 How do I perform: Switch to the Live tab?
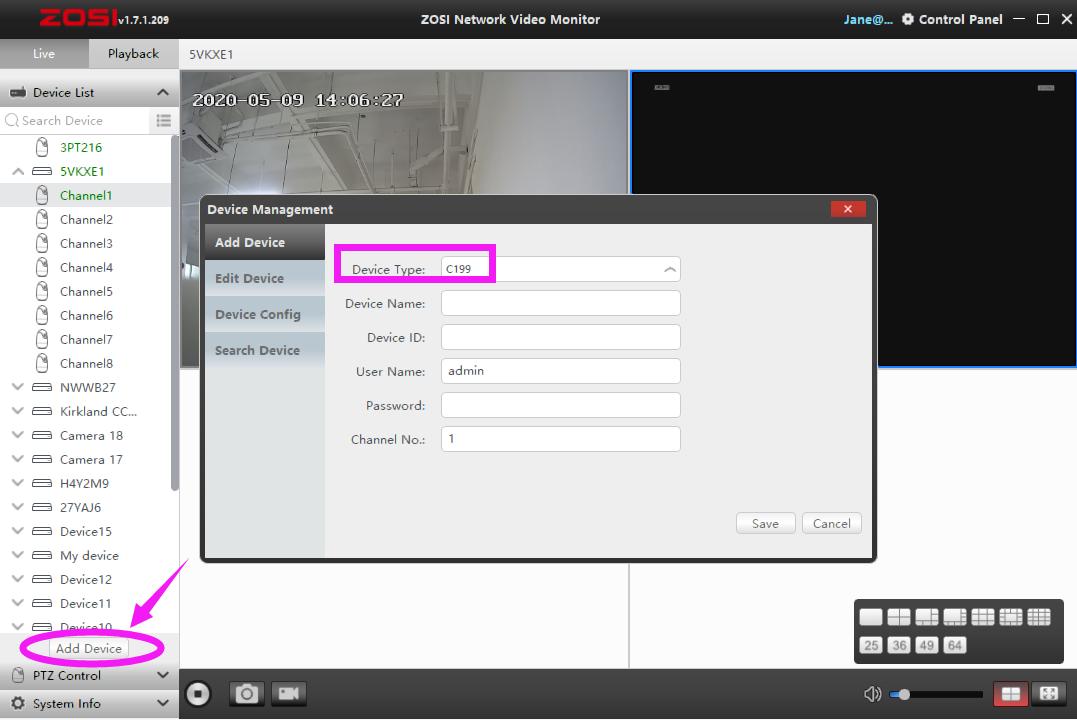(x=44, y=54)
